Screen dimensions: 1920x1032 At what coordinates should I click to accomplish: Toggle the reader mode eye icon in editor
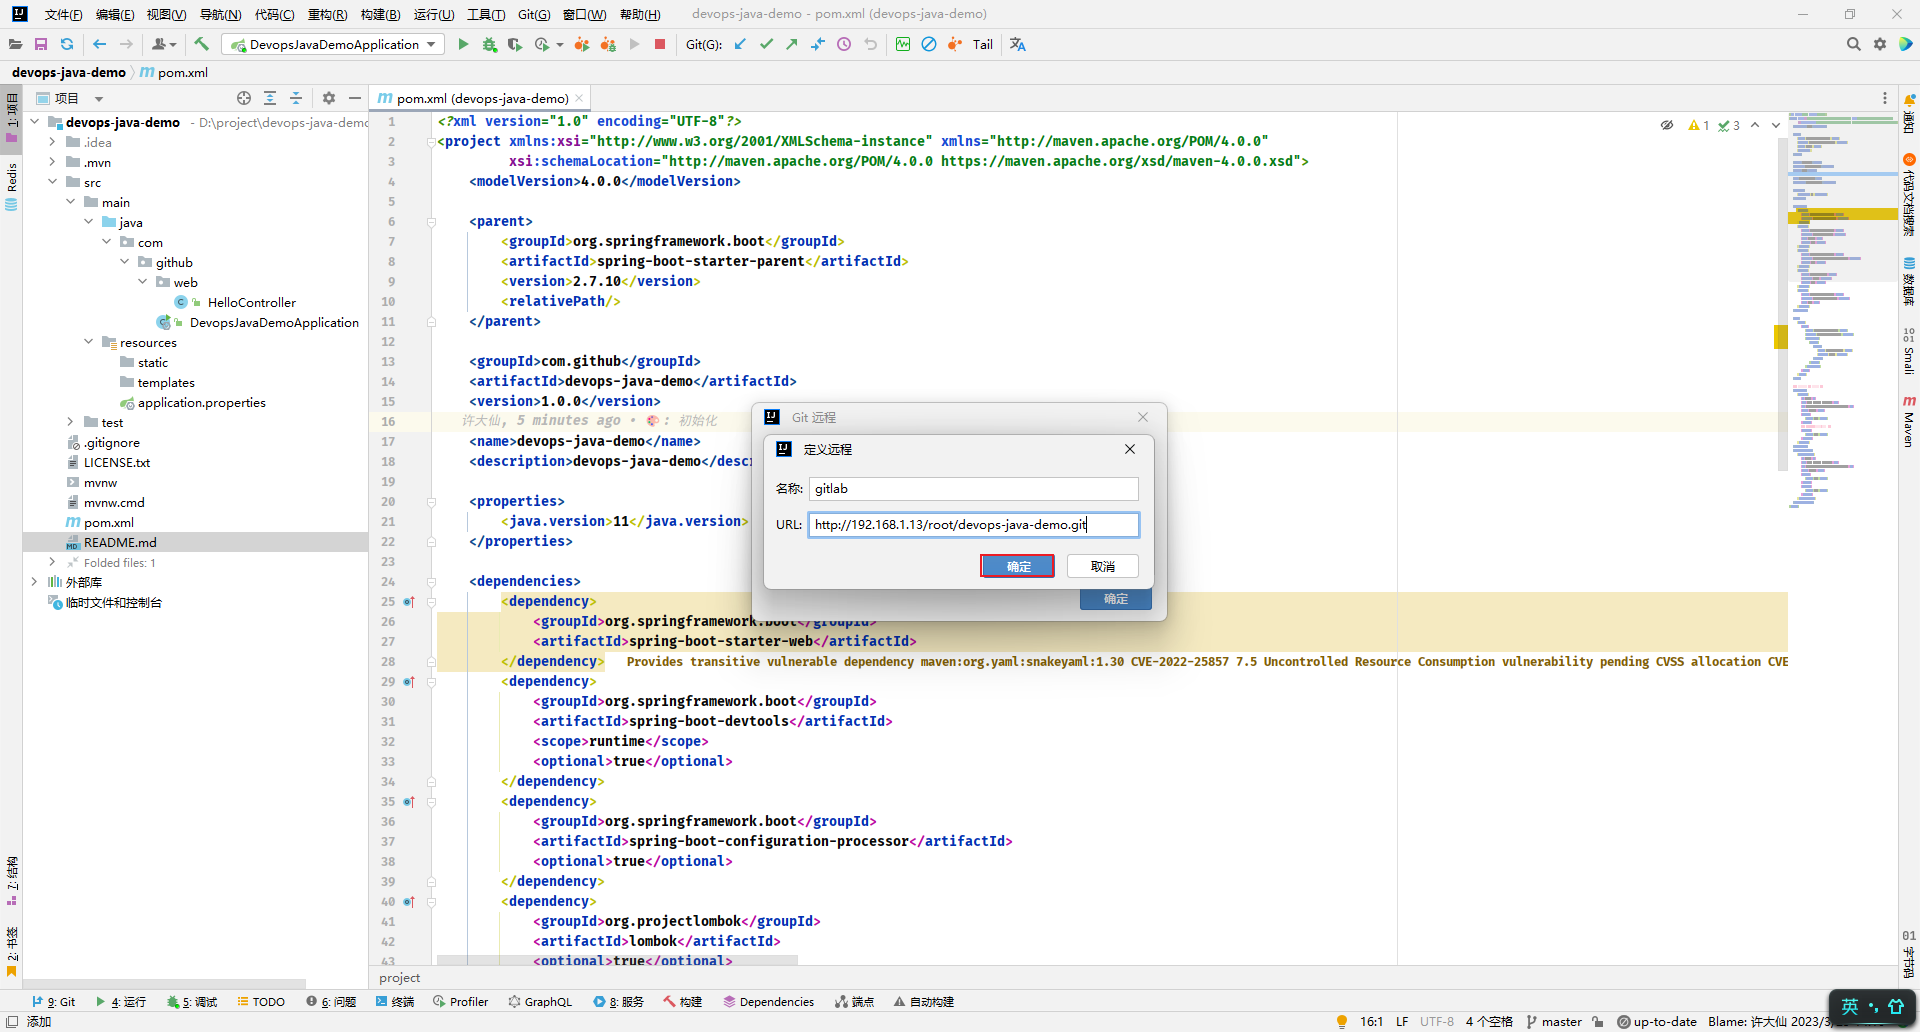[1667, 125]
